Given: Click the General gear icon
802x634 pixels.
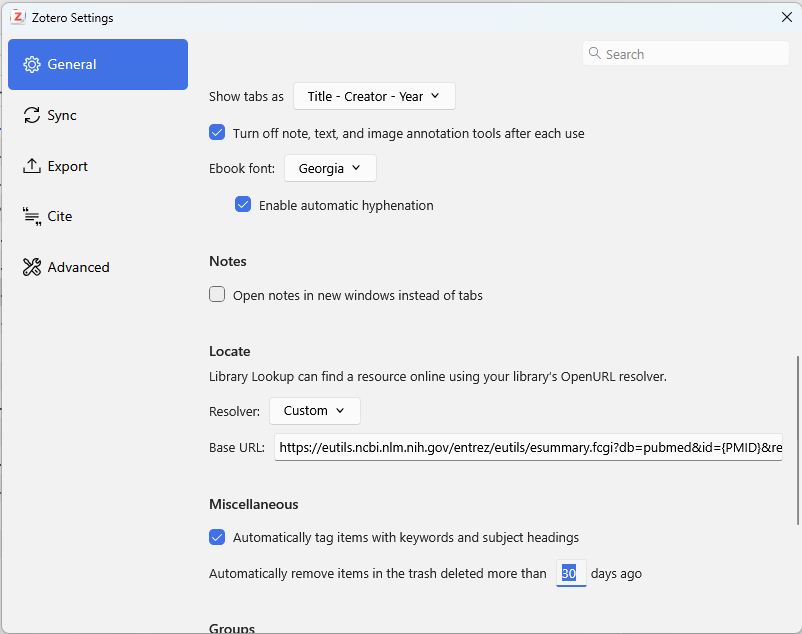Looking at the screenshot, I should (32, 64).
